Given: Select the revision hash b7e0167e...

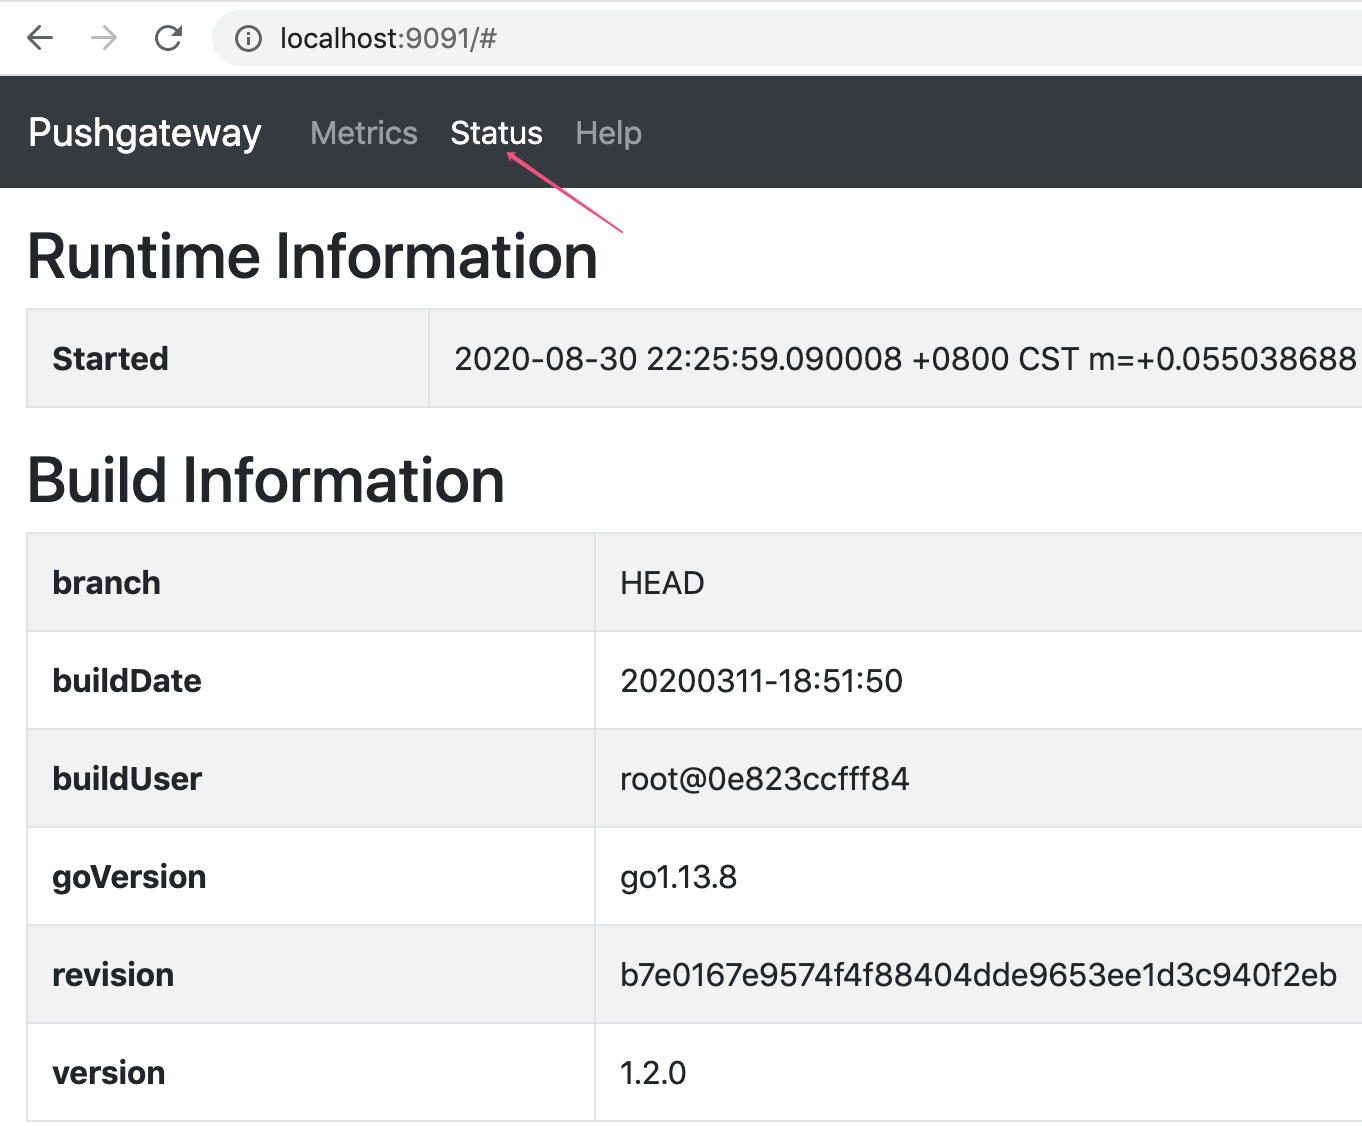Looking at the screenshot, I should click(x=978, y=974).
